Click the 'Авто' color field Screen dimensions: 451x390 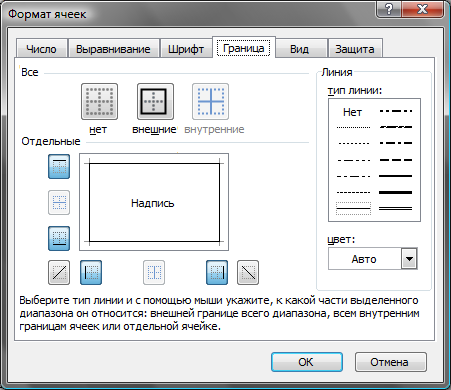364,259
